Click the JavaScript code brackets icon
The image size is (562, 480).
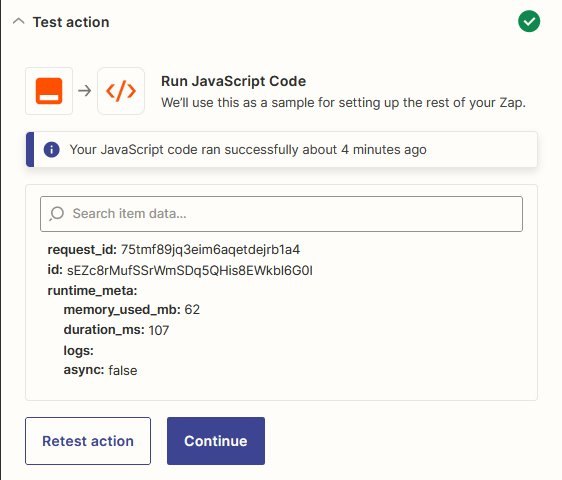[x=121, y=91]
